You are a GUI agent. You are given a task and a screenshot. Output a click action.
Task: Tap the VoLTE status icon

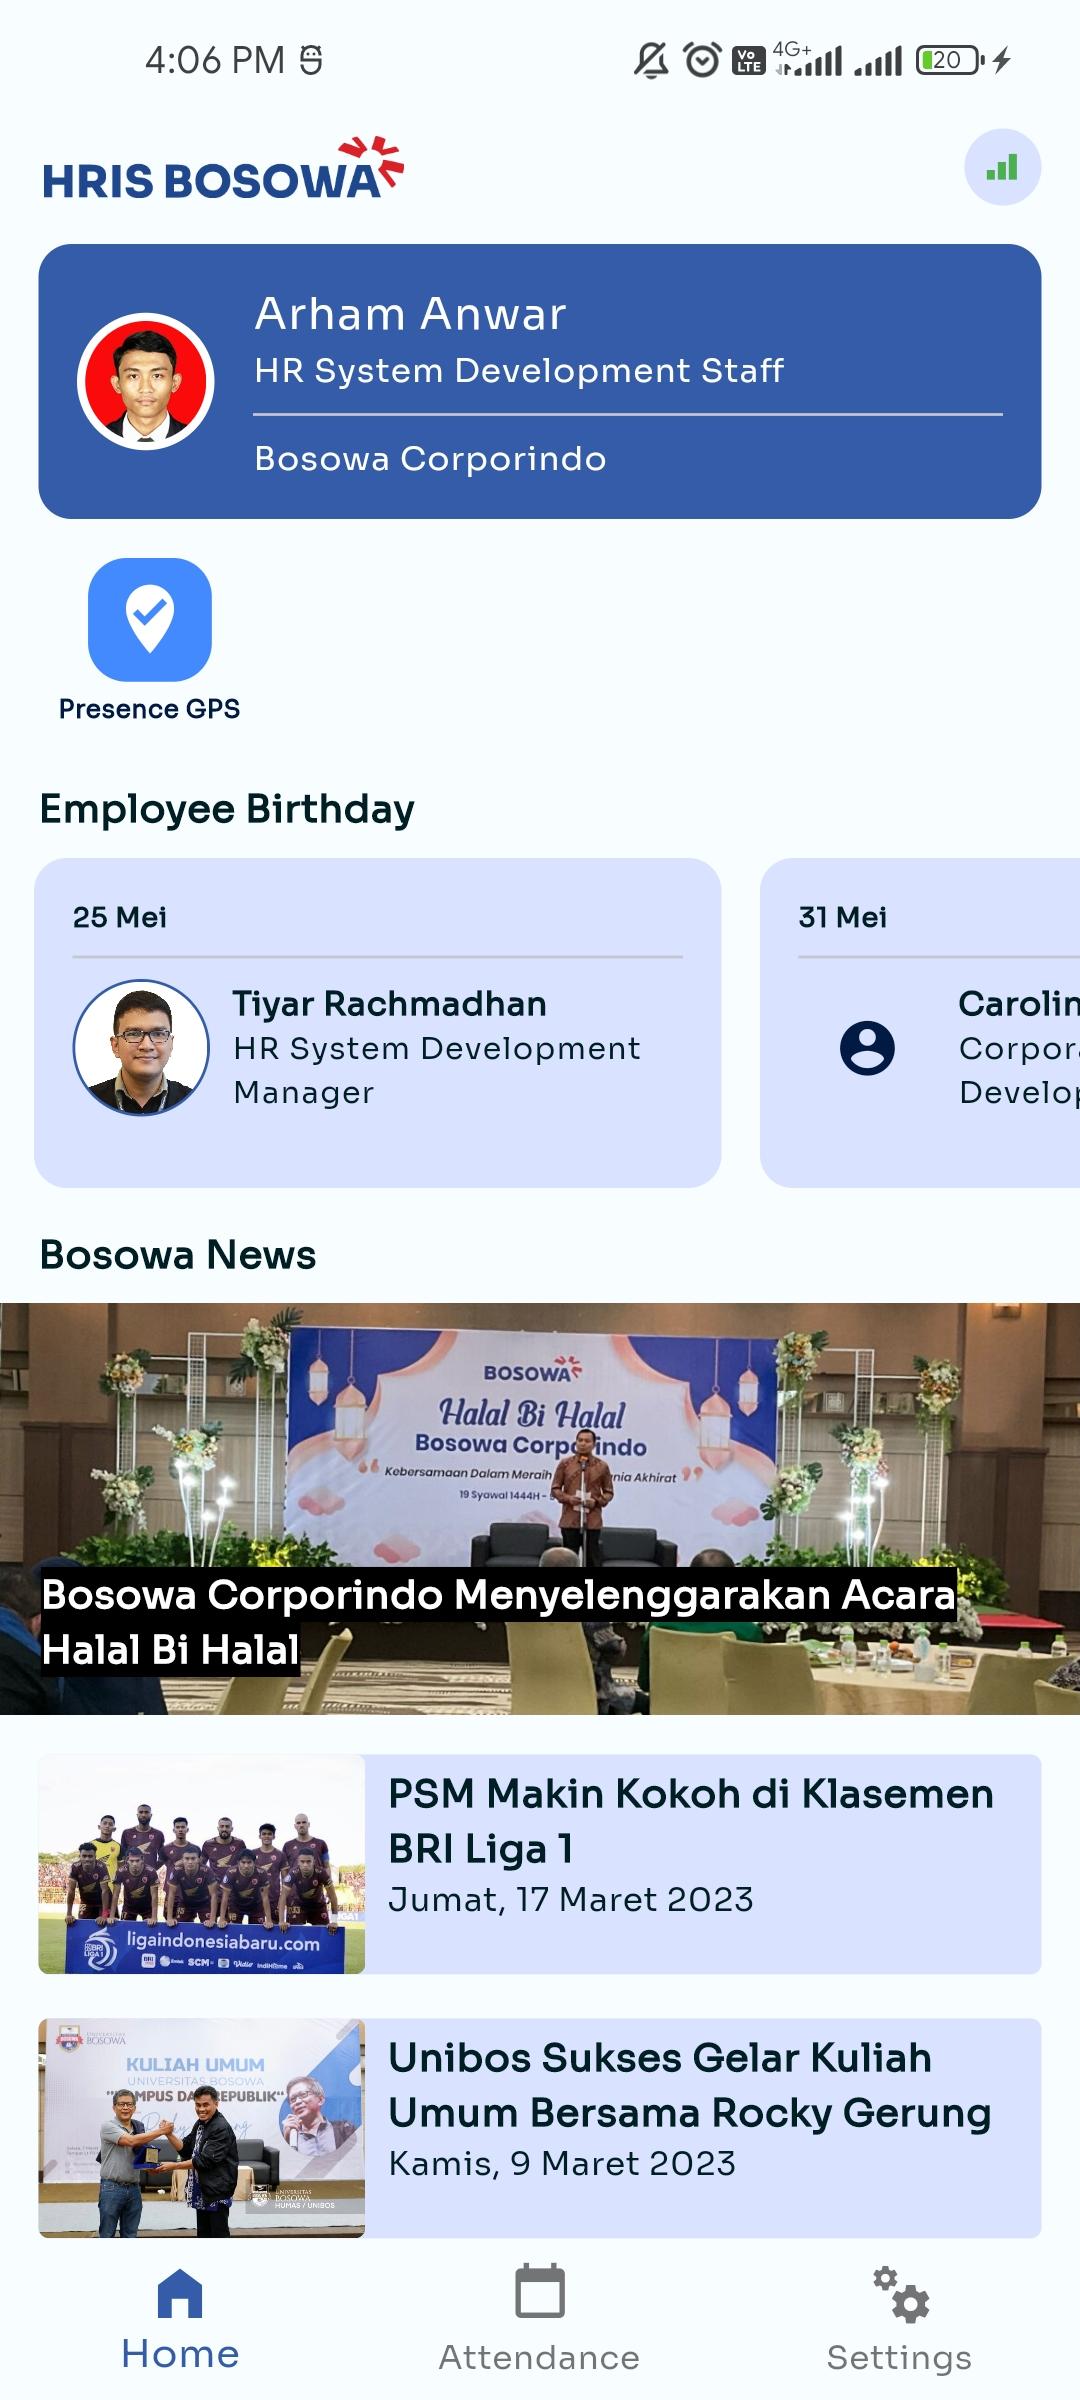(x=749, y=61)
